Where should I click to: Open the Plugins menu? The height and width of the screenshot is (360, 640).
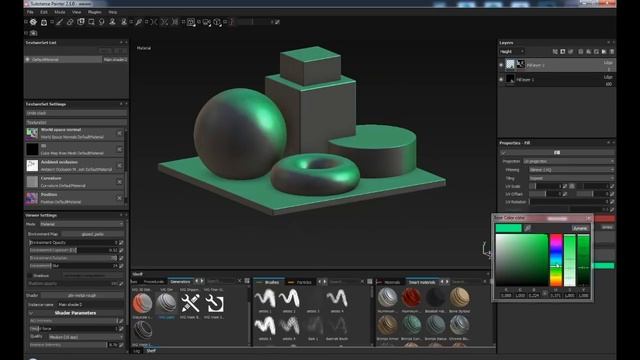point(95,12)
